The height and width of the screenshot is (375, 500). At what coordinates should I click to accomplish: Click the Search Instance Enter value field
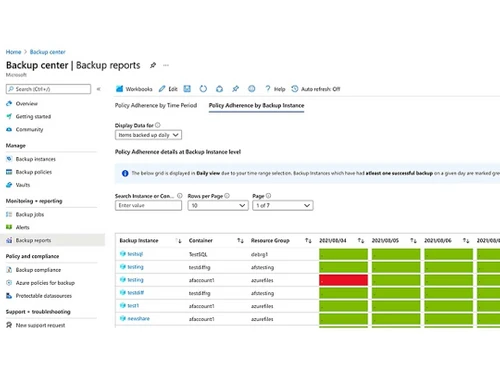148,205
